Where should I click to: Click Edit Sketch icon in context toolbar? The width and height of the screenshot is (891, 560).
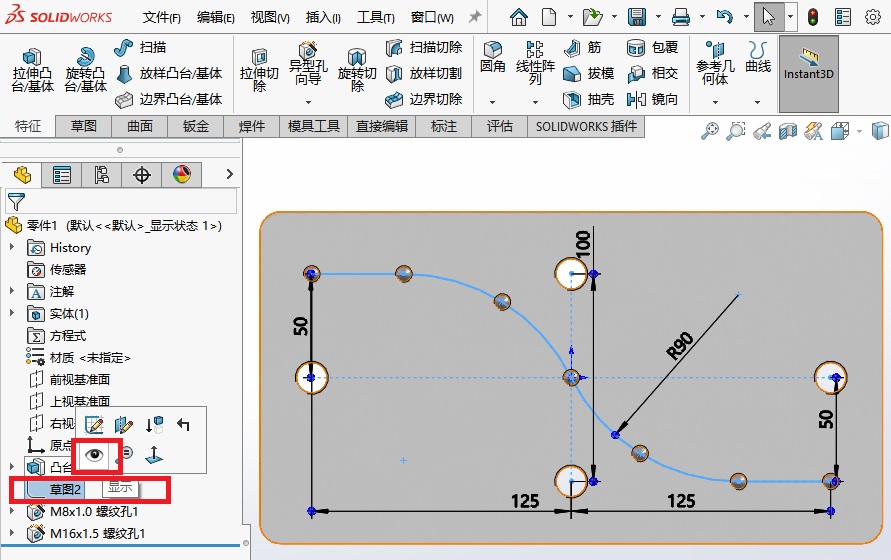click(95, 425)
